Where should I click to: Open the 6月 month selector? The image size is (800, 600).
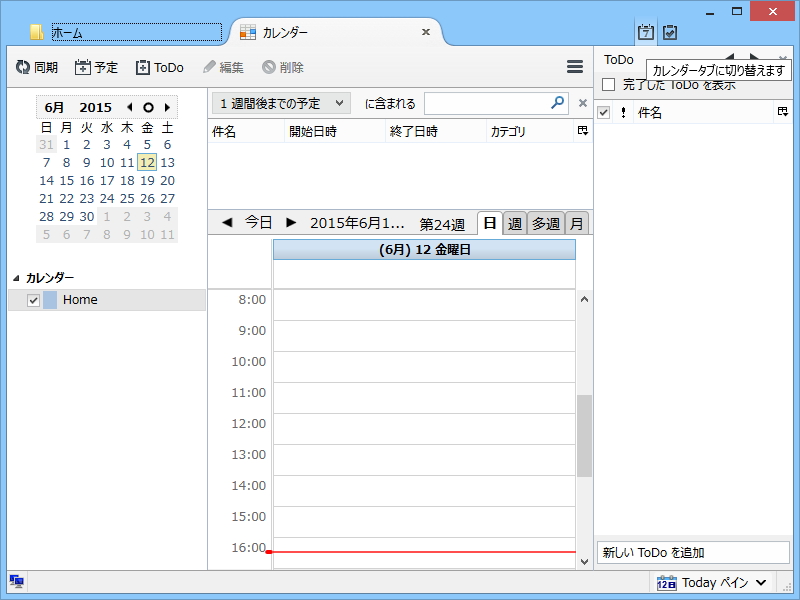(54, 107)
